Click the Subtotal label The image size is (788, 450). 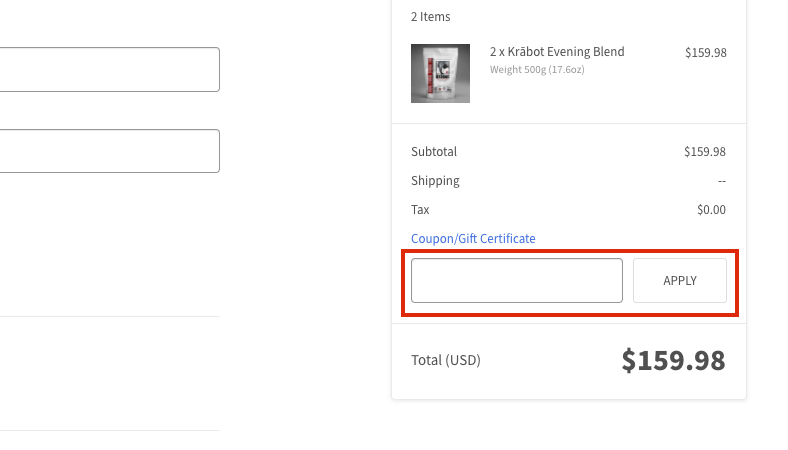click(434, 151)
